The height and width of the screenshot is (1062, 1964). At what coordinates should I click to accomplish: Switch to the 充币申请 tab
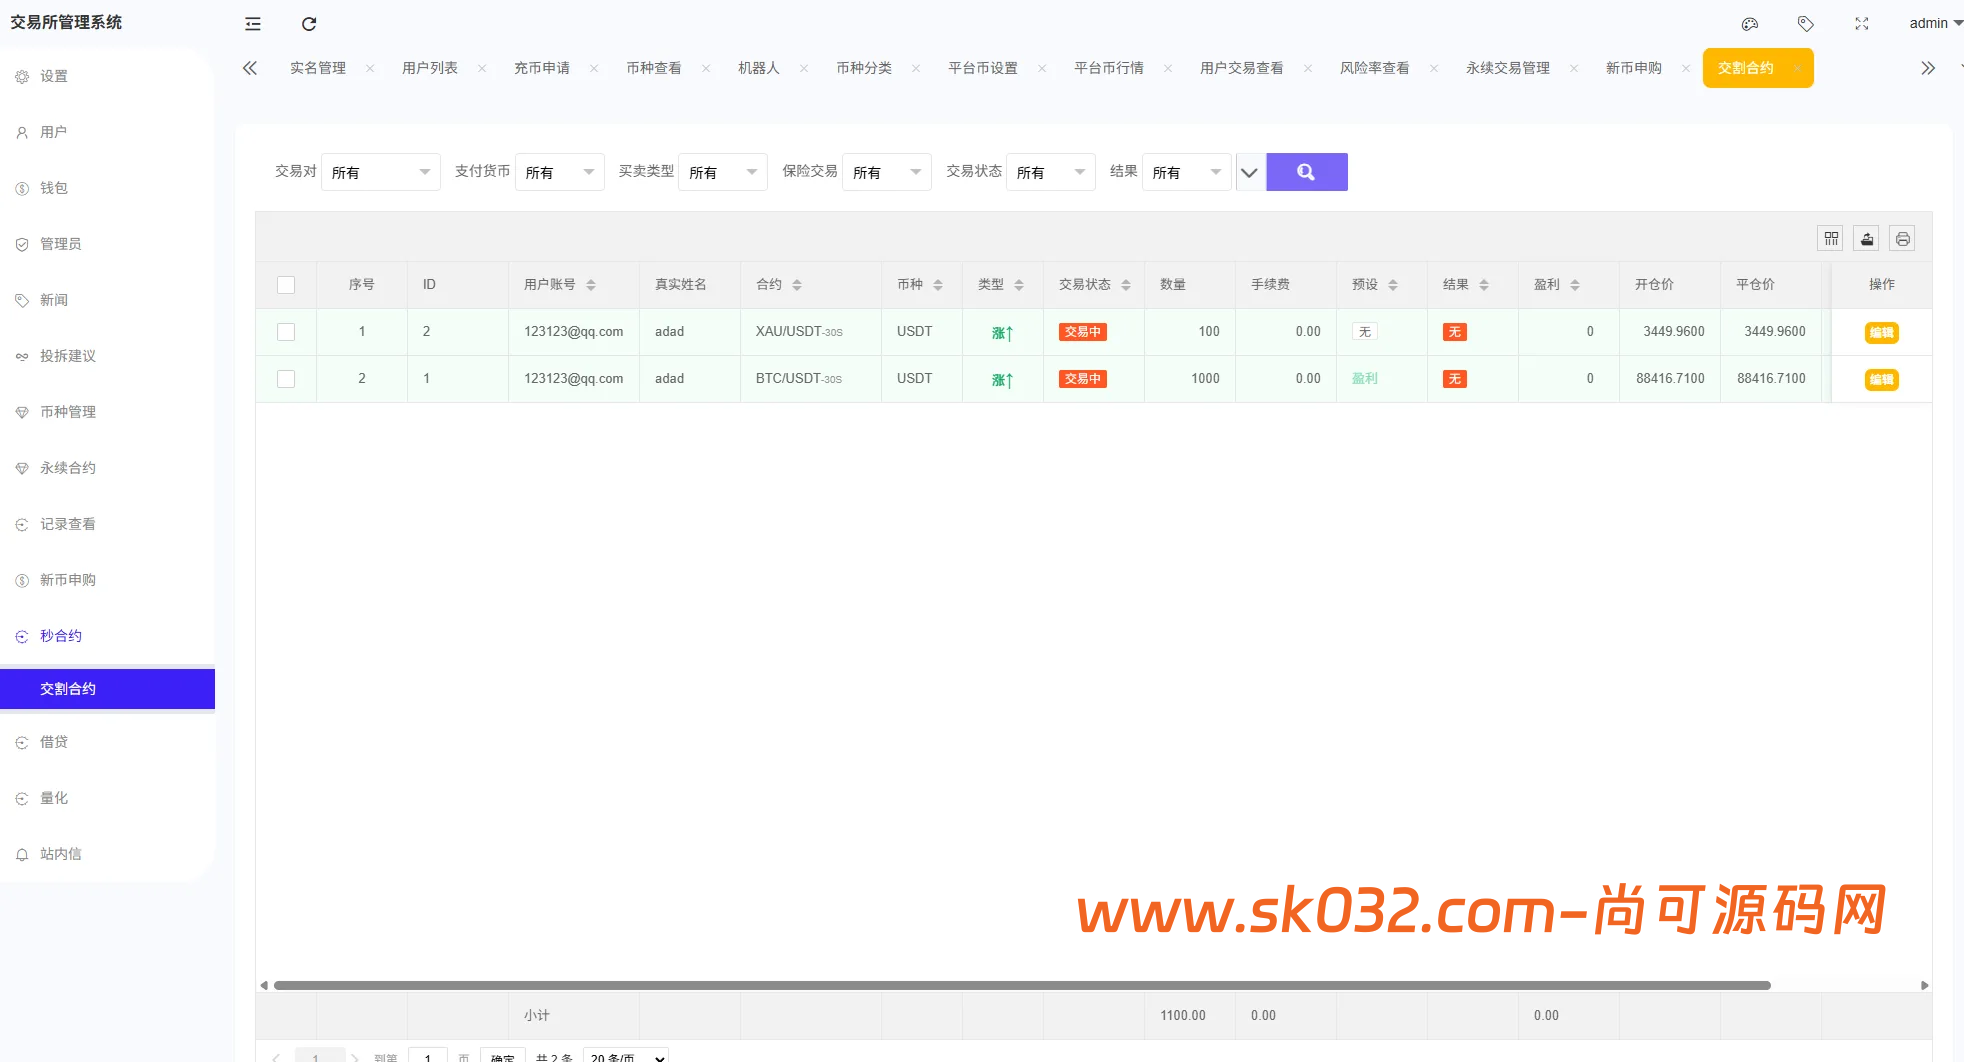click(542, 68)
